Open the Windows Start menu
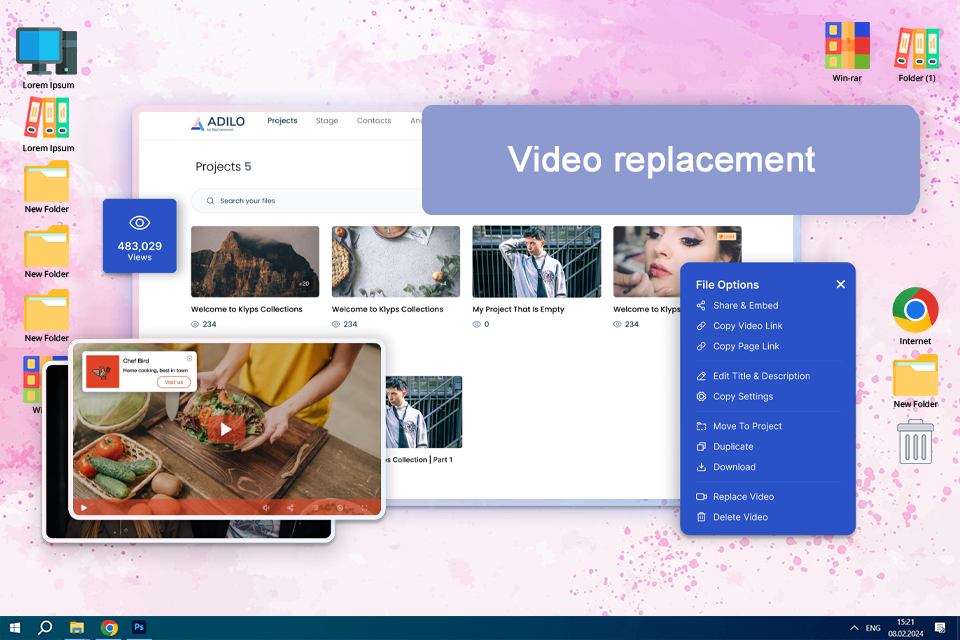 tap(15, 628)
